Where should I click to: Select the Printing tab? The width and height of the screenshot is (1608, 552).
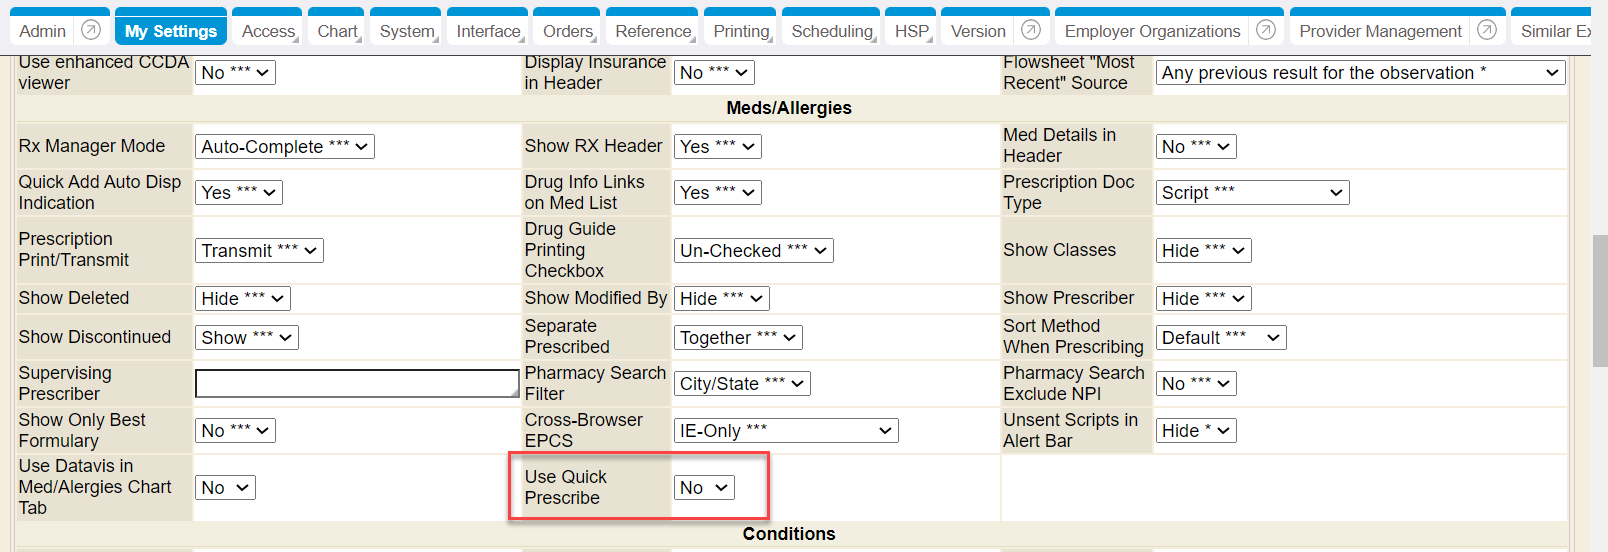740,31
